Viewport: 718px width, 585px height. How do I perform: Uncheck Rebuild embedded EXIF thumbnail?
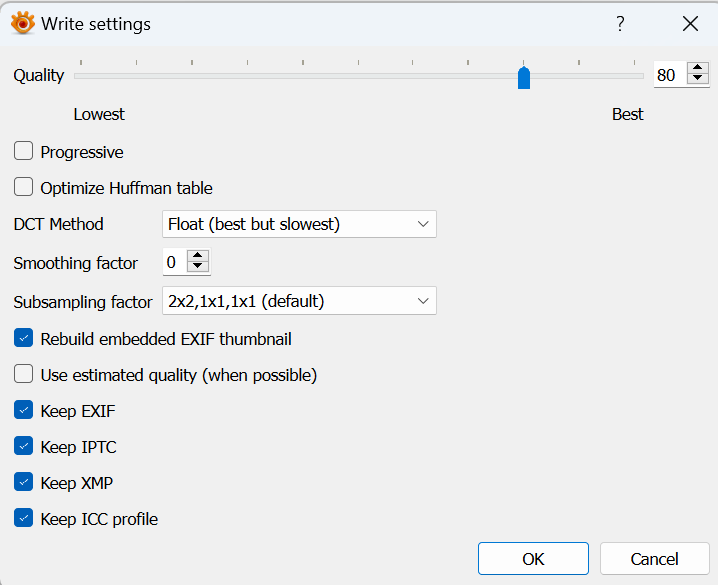[x=24, y=339]
